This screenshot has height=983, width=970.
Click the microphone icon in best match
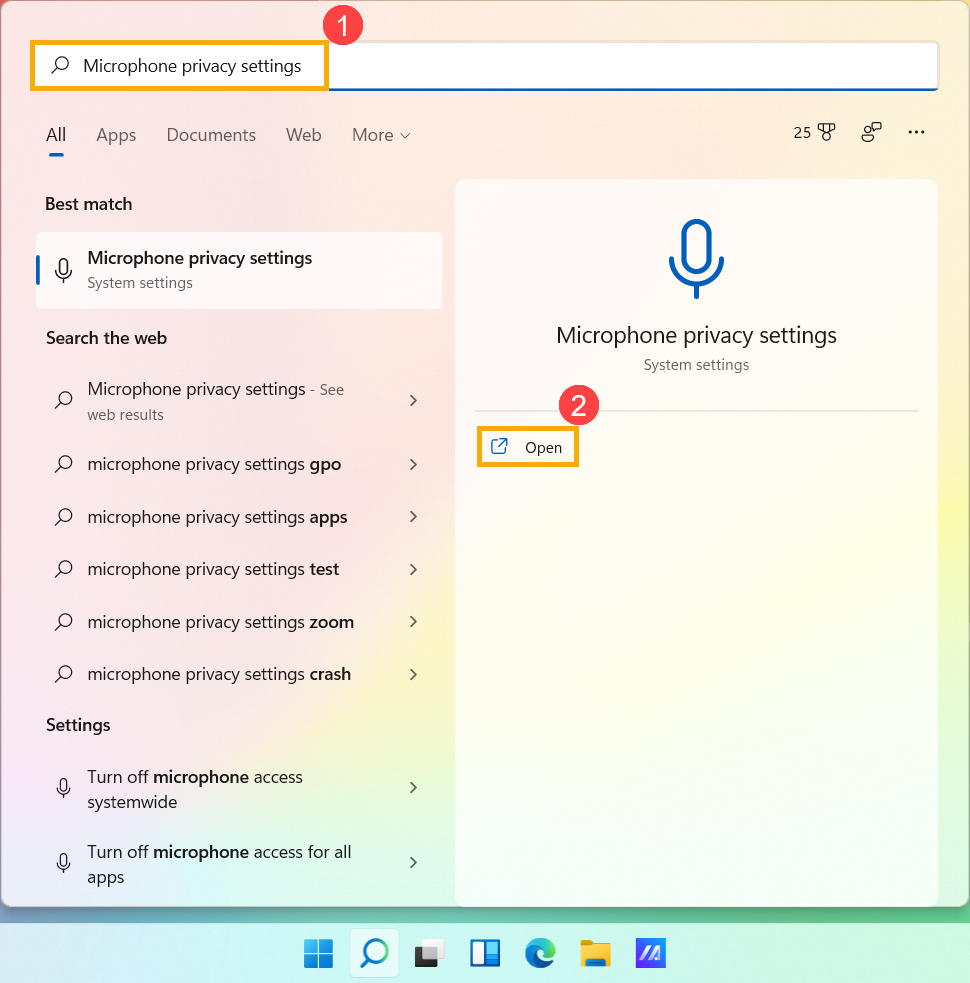click(x=63, y=270)
